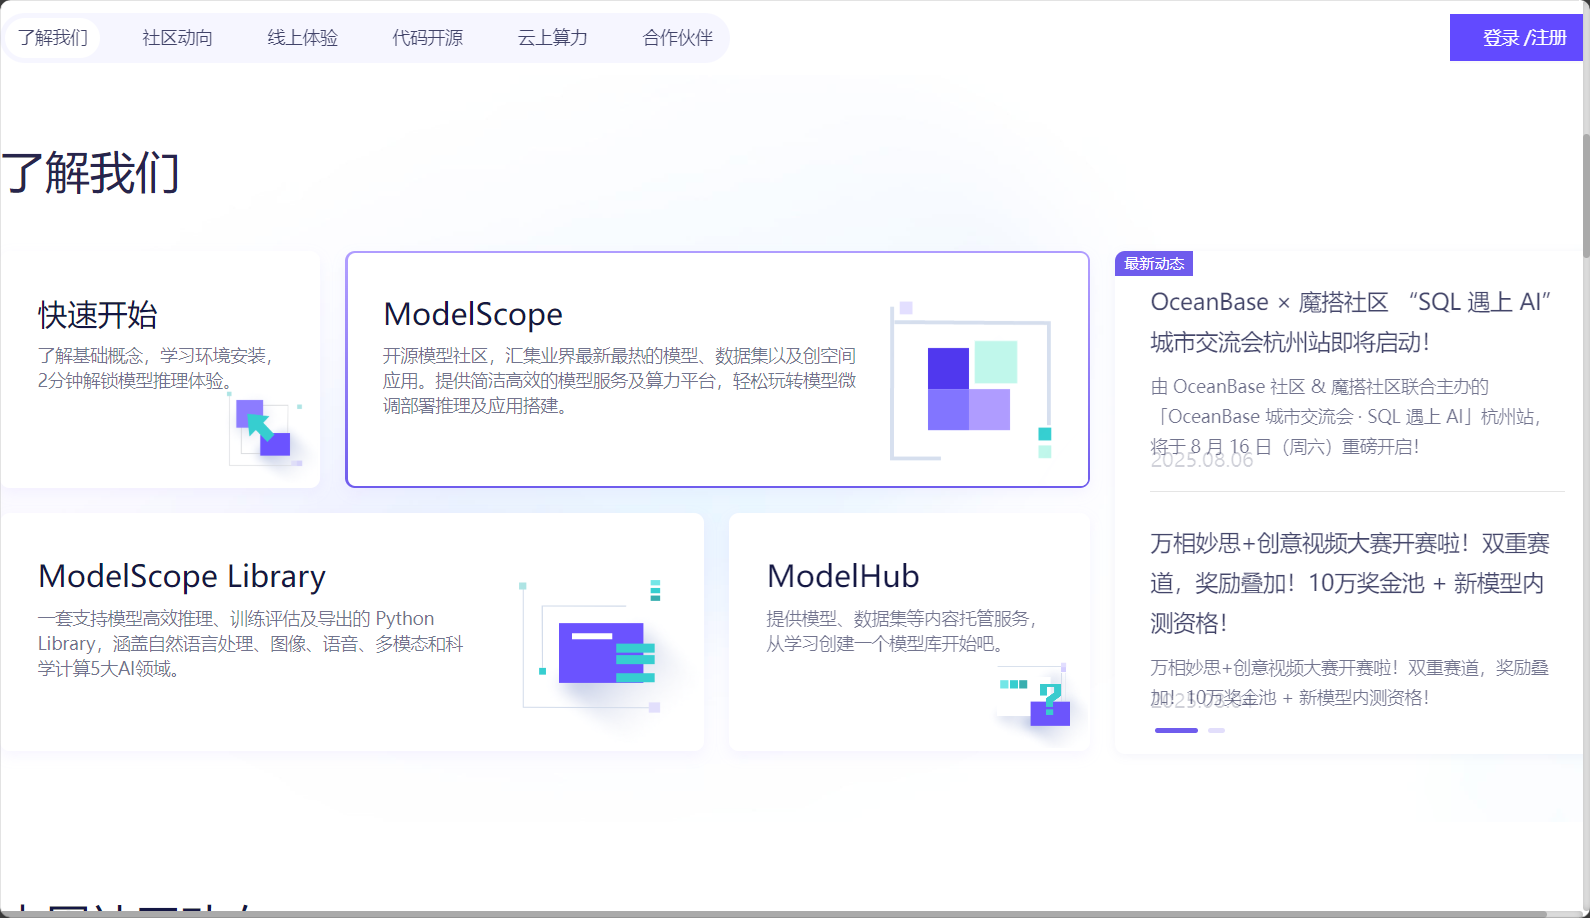Viewport: 1590px width, 918px height.
Task: Click the vertical page scrollbar
Action: click(x=1585, y=195)
